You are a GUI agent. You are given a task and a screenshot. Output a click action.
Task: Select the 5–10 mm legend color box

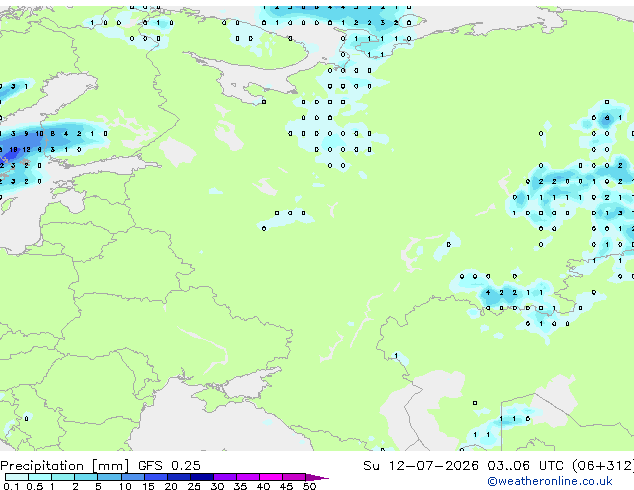click(x=109, y=477)
